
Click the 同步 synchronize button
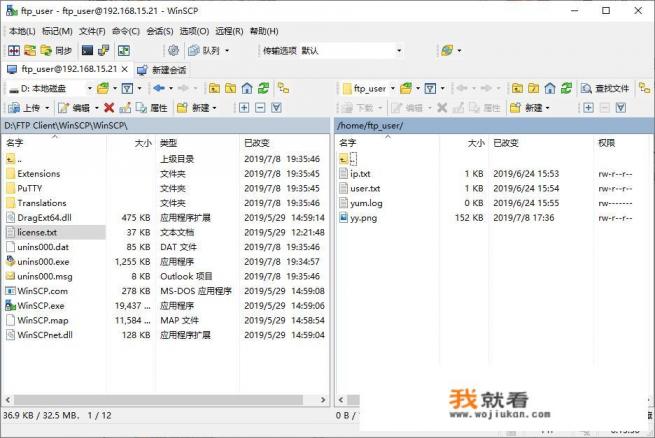pos(56,51)
